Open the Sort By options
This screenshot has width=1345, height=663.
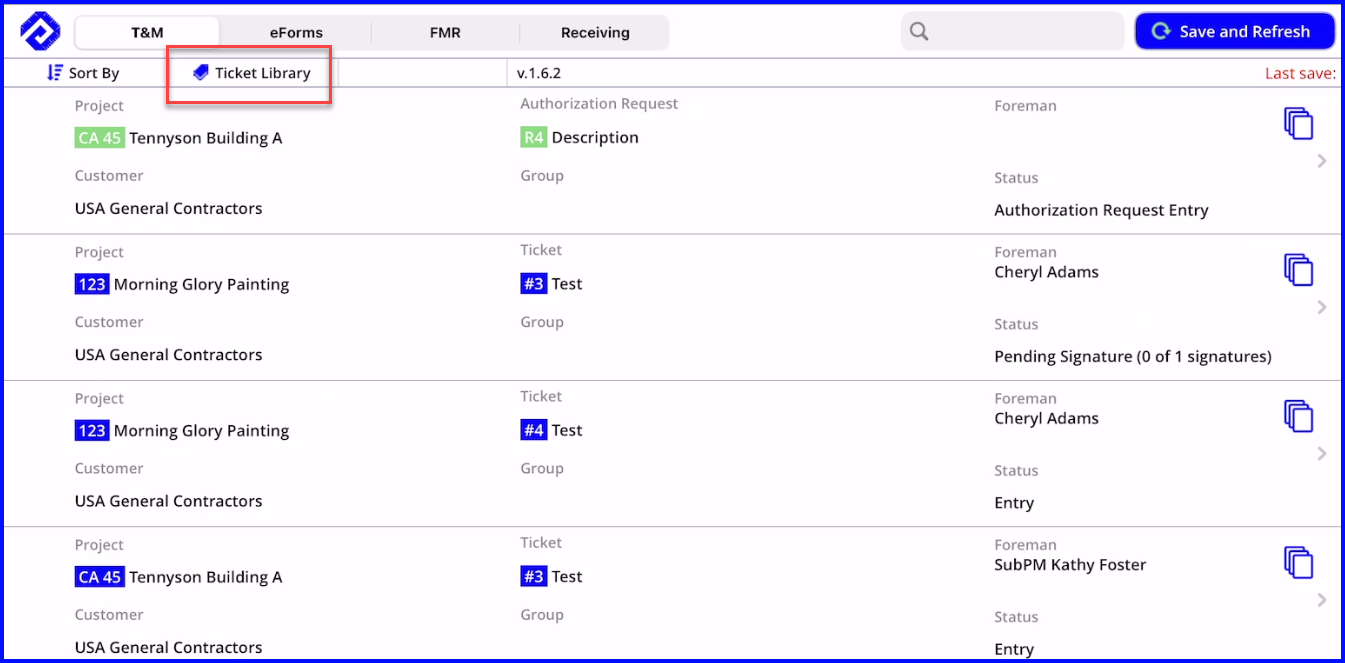tap(83, 73)
